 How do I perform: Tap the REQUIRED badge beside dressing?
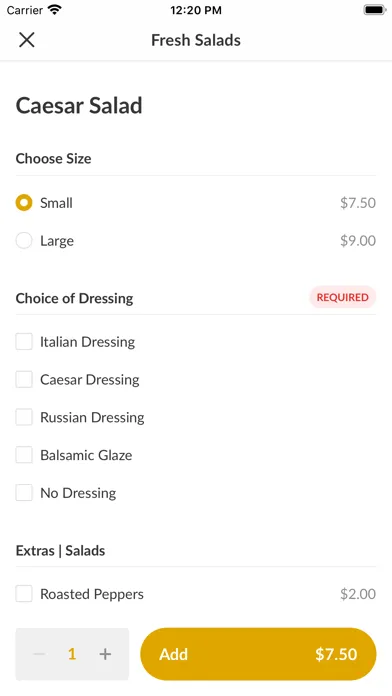pos(342,297)
